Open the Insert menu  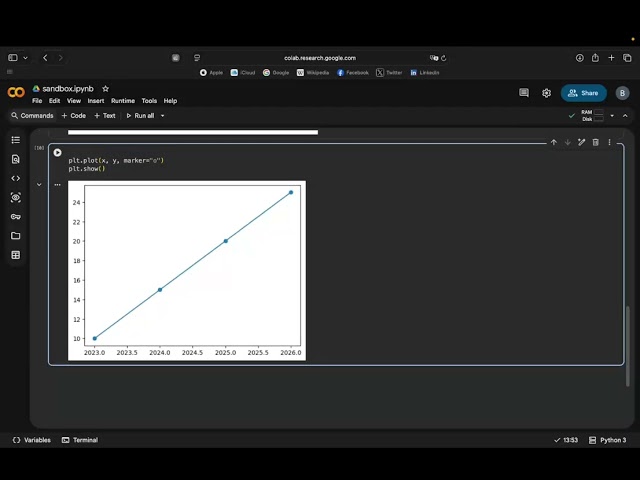tap(96, 101)
